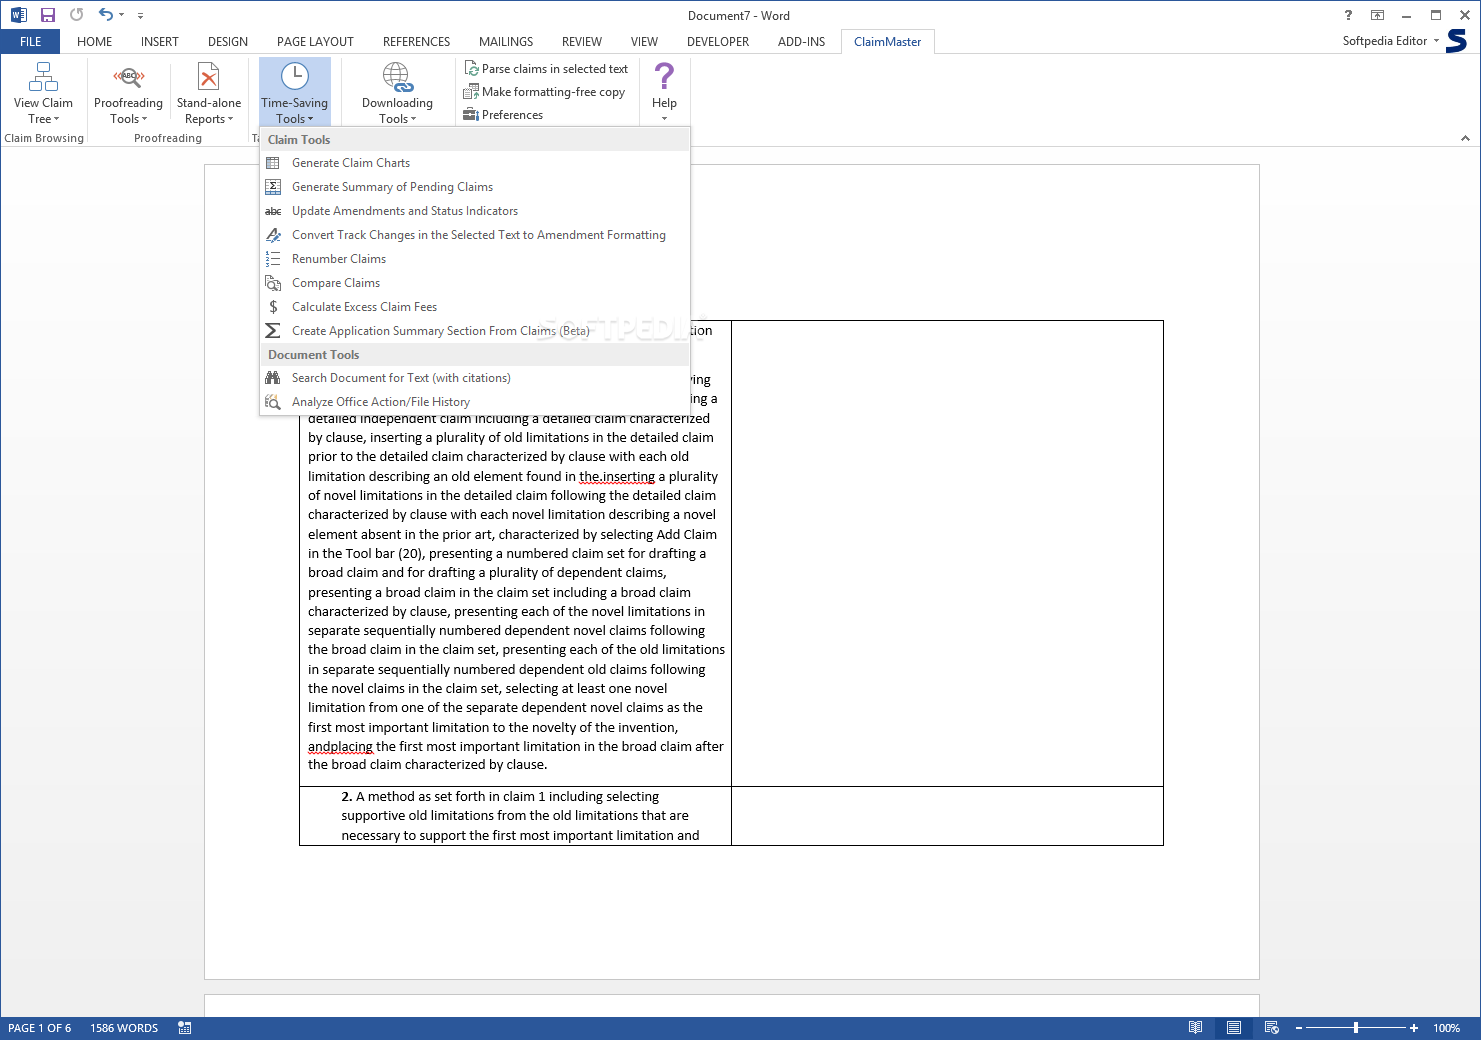Select Generate Claim Charts
1481x1040 pixels.
pos(475,163)
